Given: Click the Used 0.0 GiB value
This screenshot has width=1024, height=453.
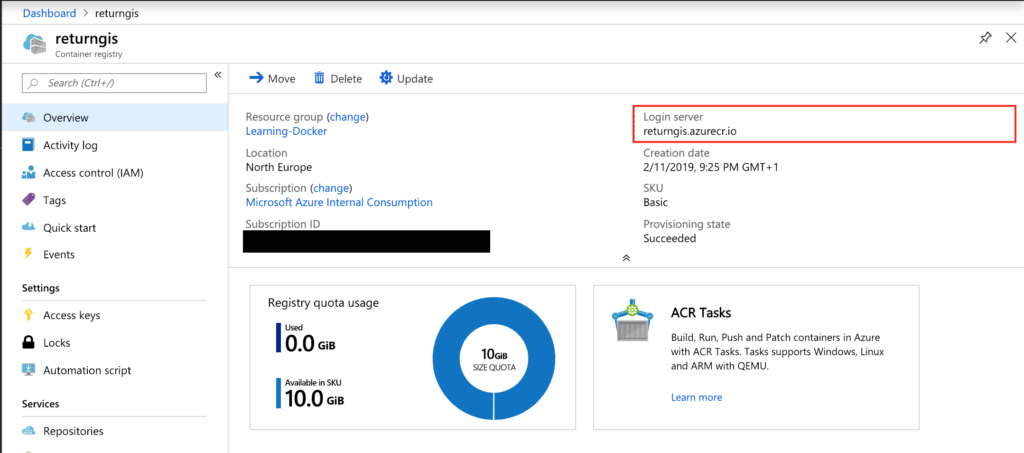Looking at the screenshot, I should tap(310, 343).
